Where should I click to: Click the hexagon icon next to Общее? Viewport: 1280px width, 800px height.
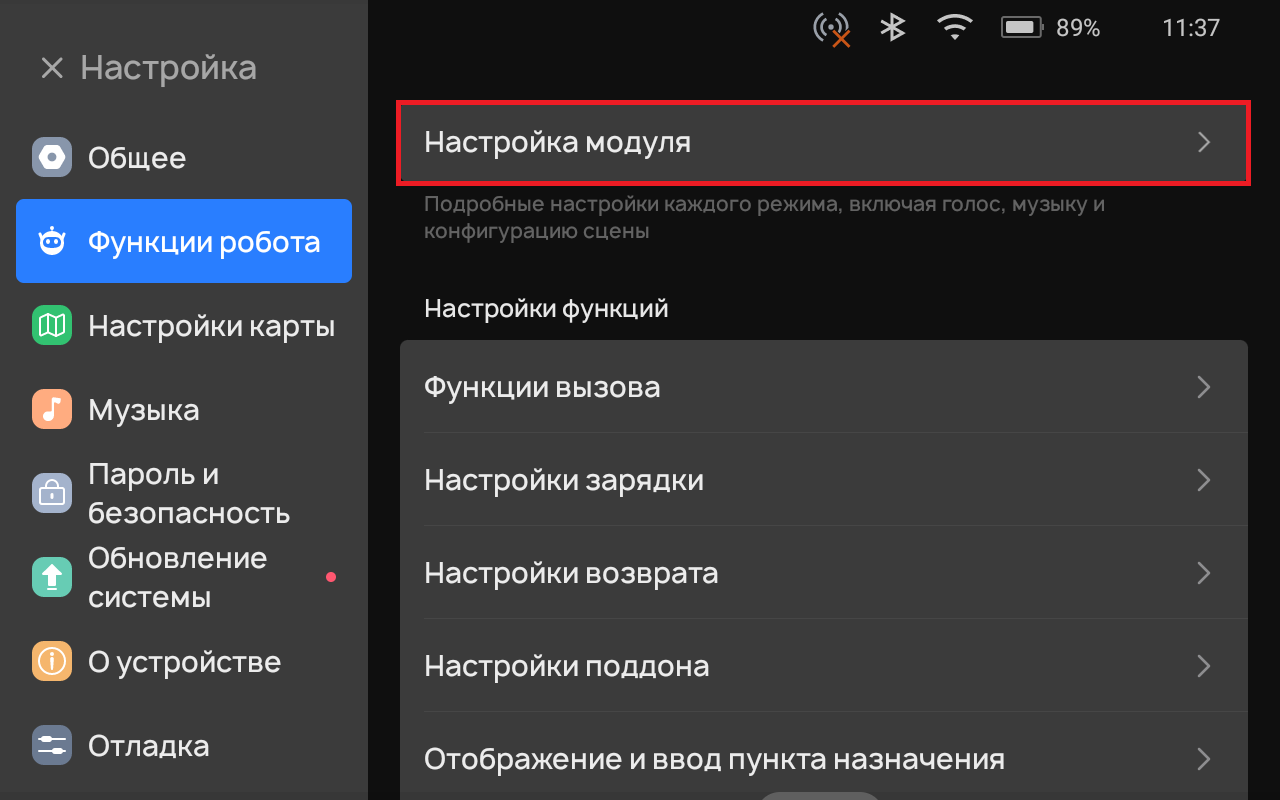[52, 158]
